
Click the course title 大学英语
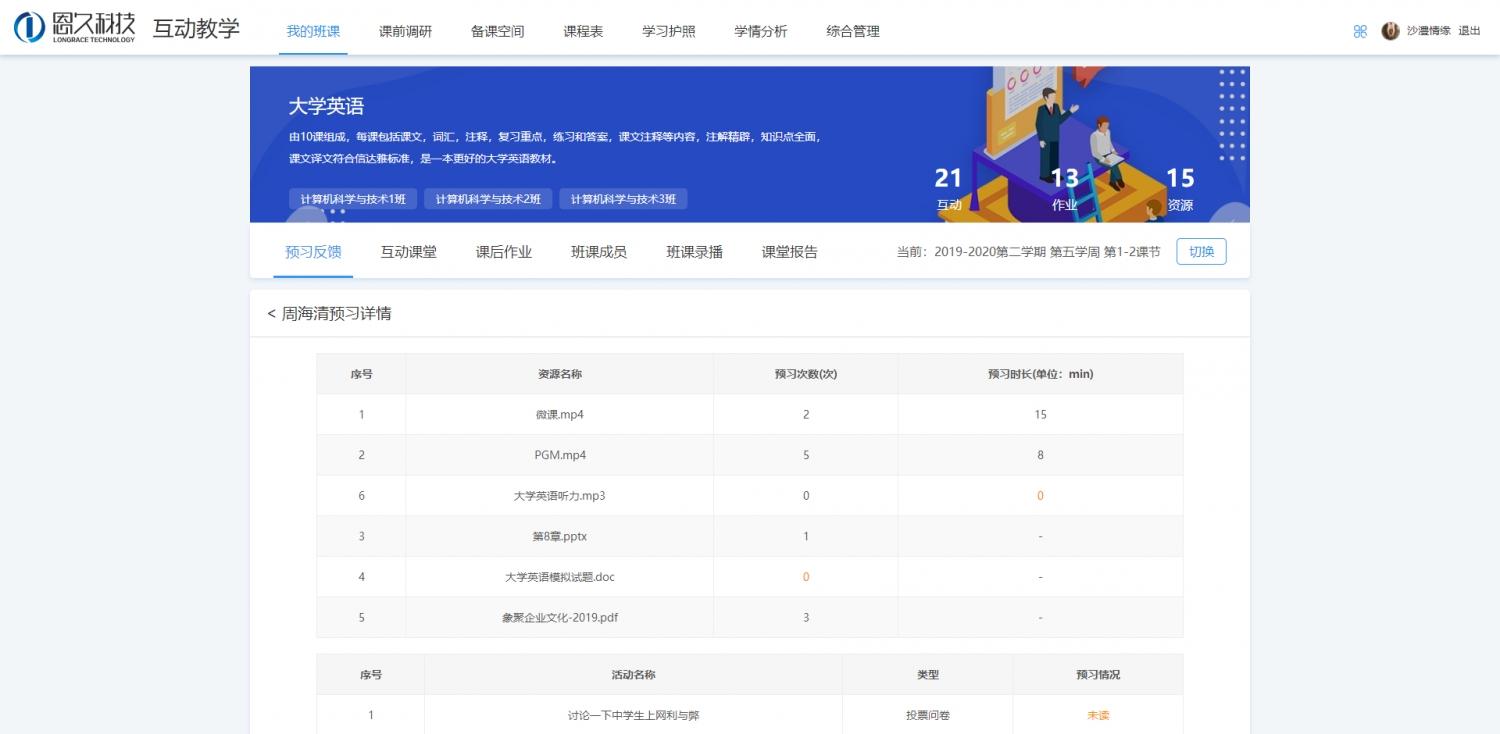(326, 106)
